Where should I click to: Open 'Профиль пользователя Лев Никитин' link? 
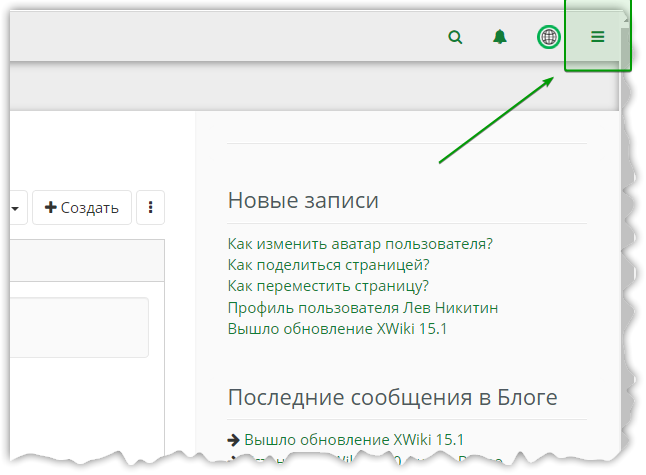362,307
